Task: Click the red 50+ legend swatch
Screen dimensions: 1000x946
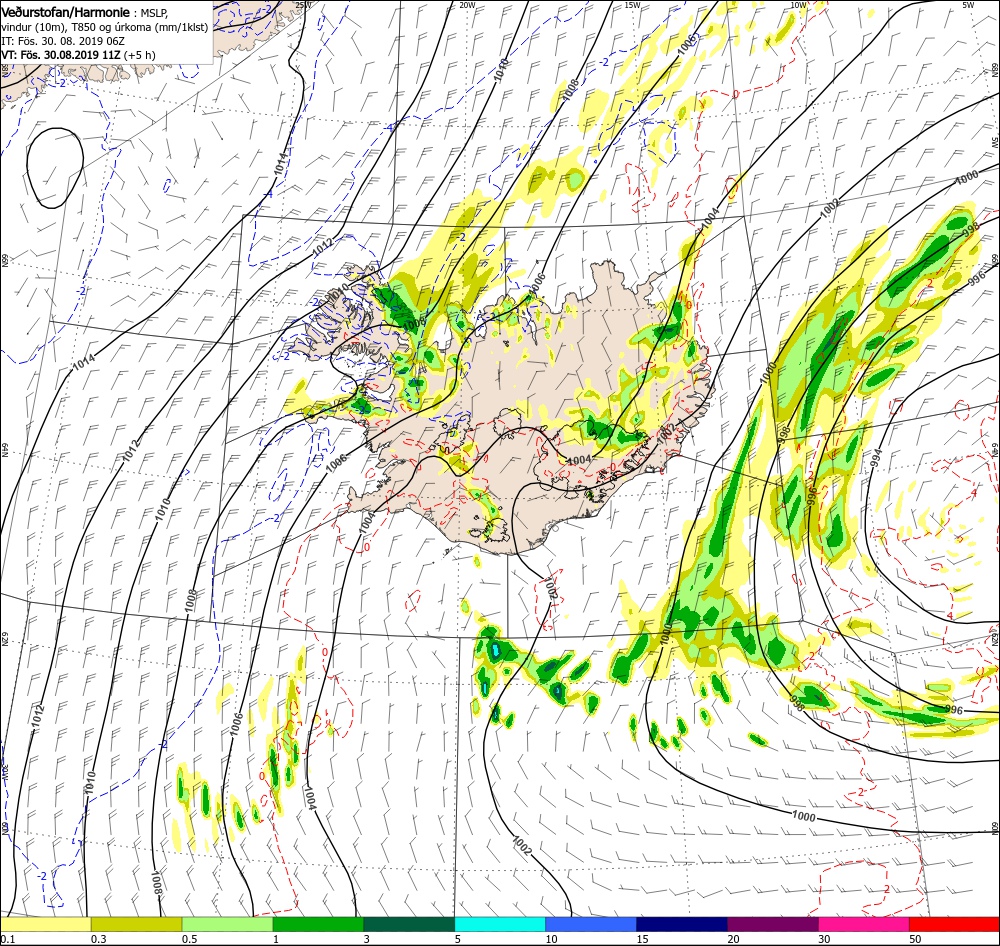Action: tap(954, 924)
